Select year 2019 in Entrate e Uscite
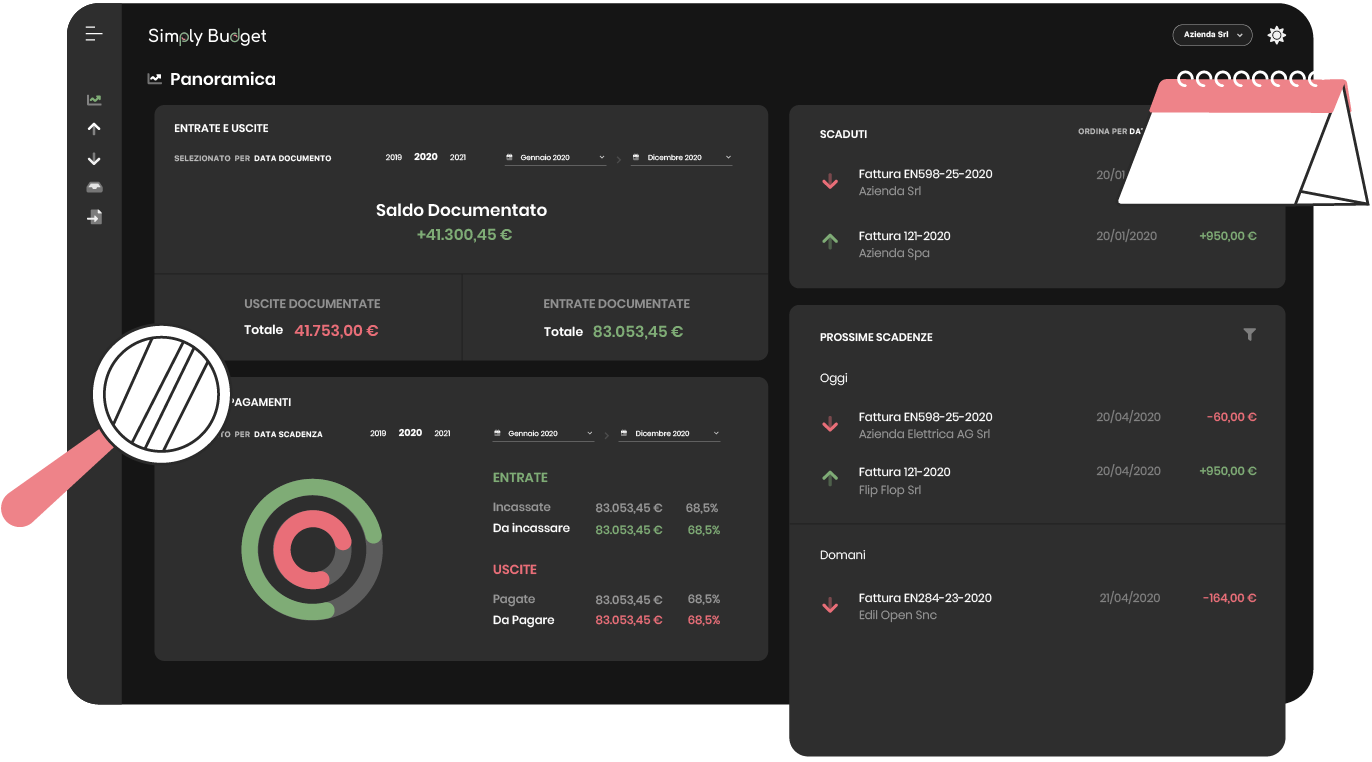 (394, 157)
